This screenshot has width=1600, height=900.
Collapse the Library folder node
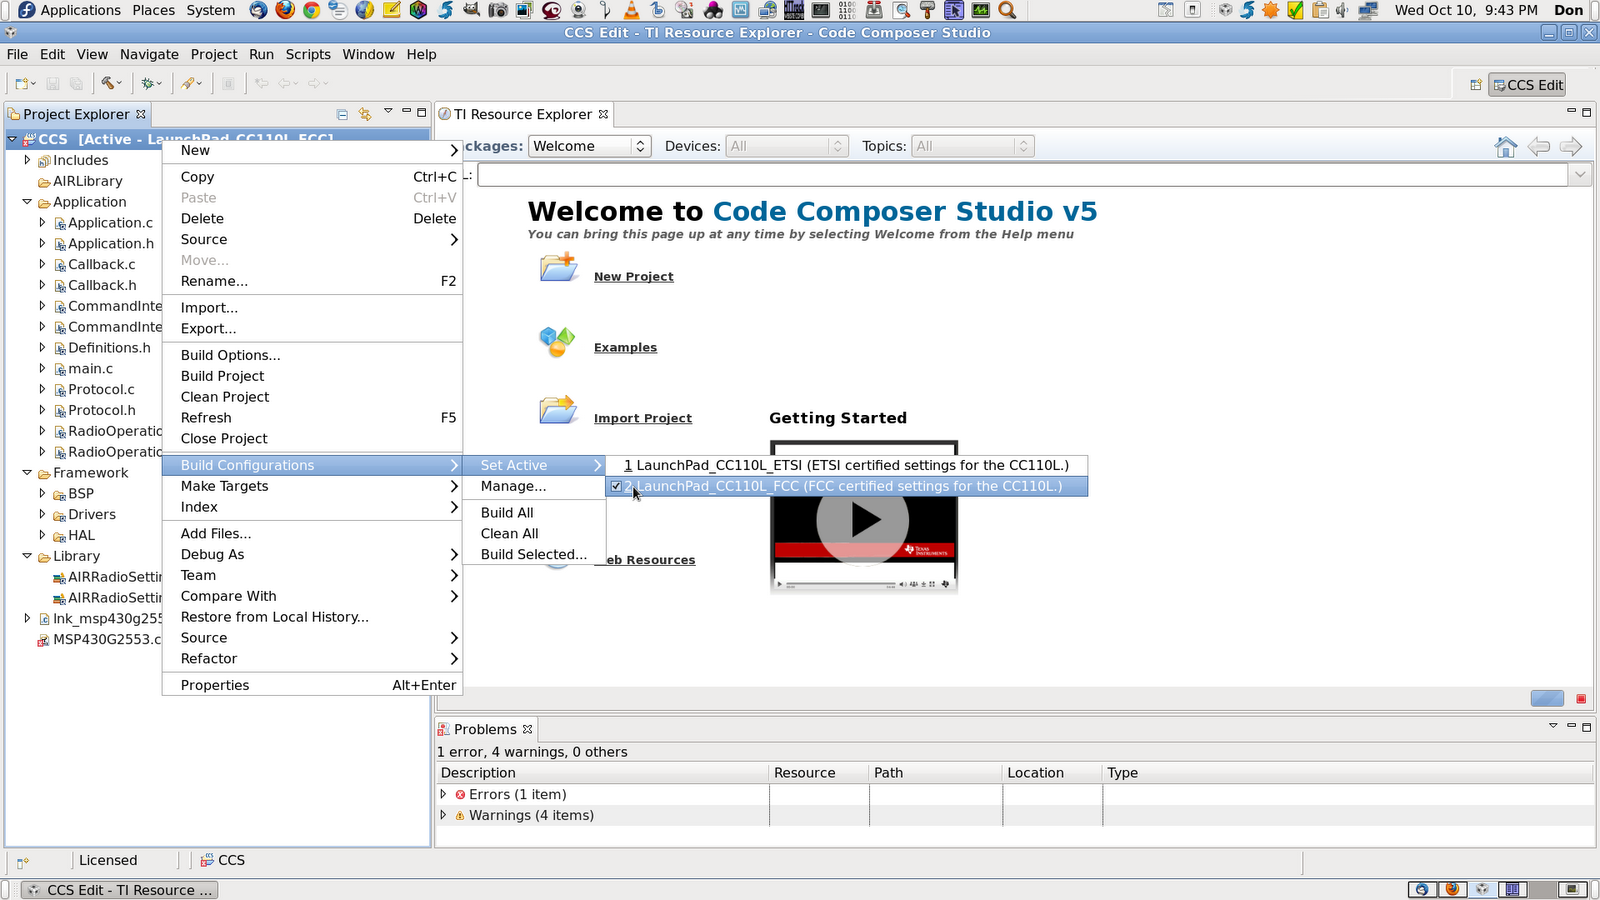[27, 556]
